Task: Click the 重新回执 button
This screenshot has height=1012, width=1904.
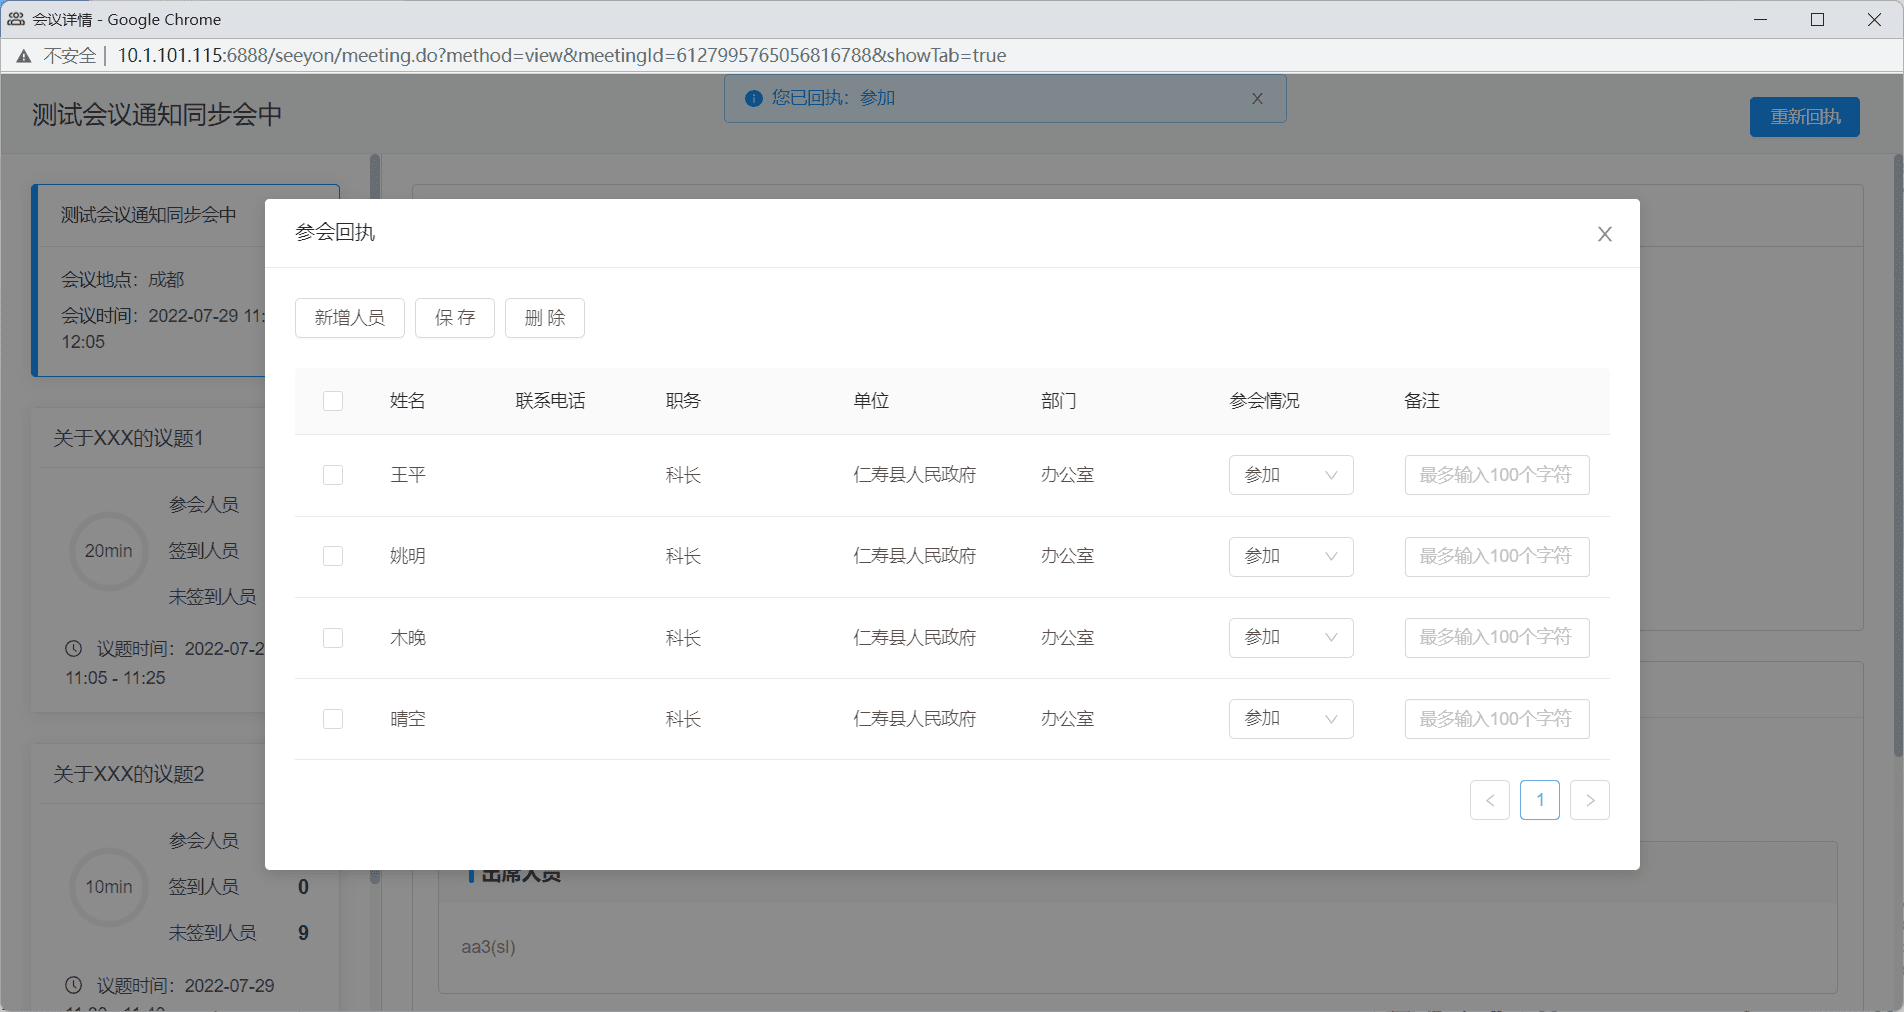Action: click(1805, 117)
